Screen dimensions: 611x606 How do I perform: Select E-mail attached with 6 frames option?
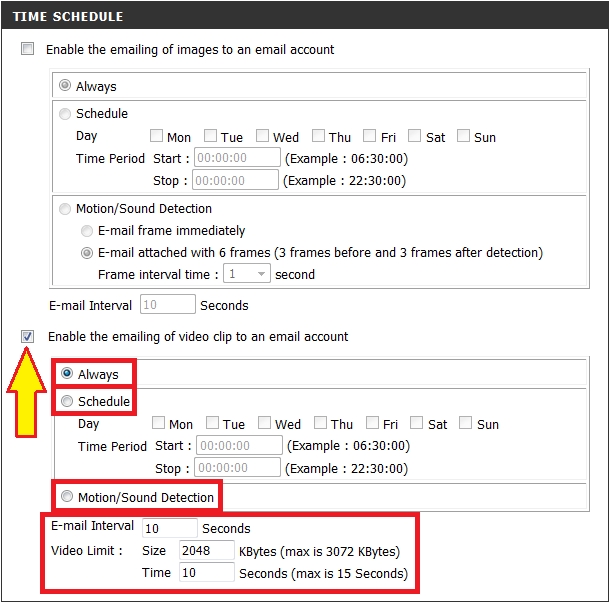tap(87, 253)
